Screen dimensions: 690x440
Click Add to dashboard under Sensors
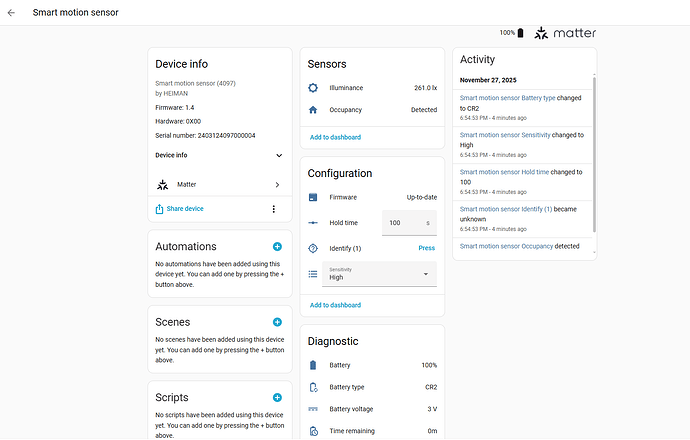click(x=335, y=137)
